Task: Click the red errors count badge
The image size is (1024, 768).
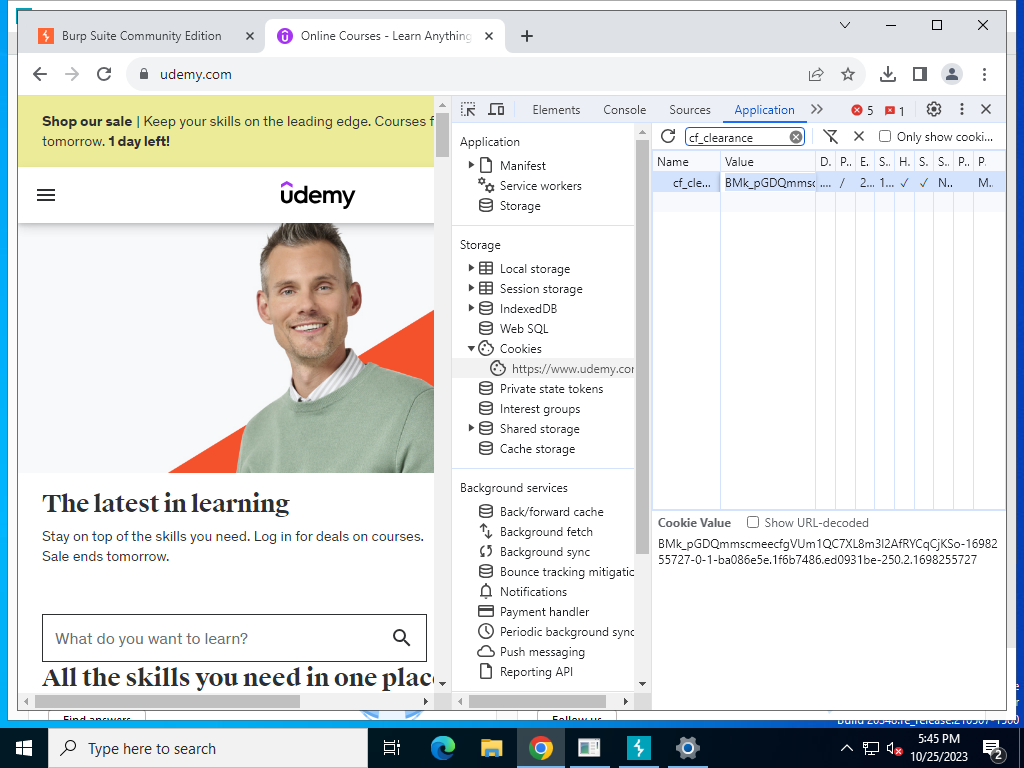Action: point(862,110)
